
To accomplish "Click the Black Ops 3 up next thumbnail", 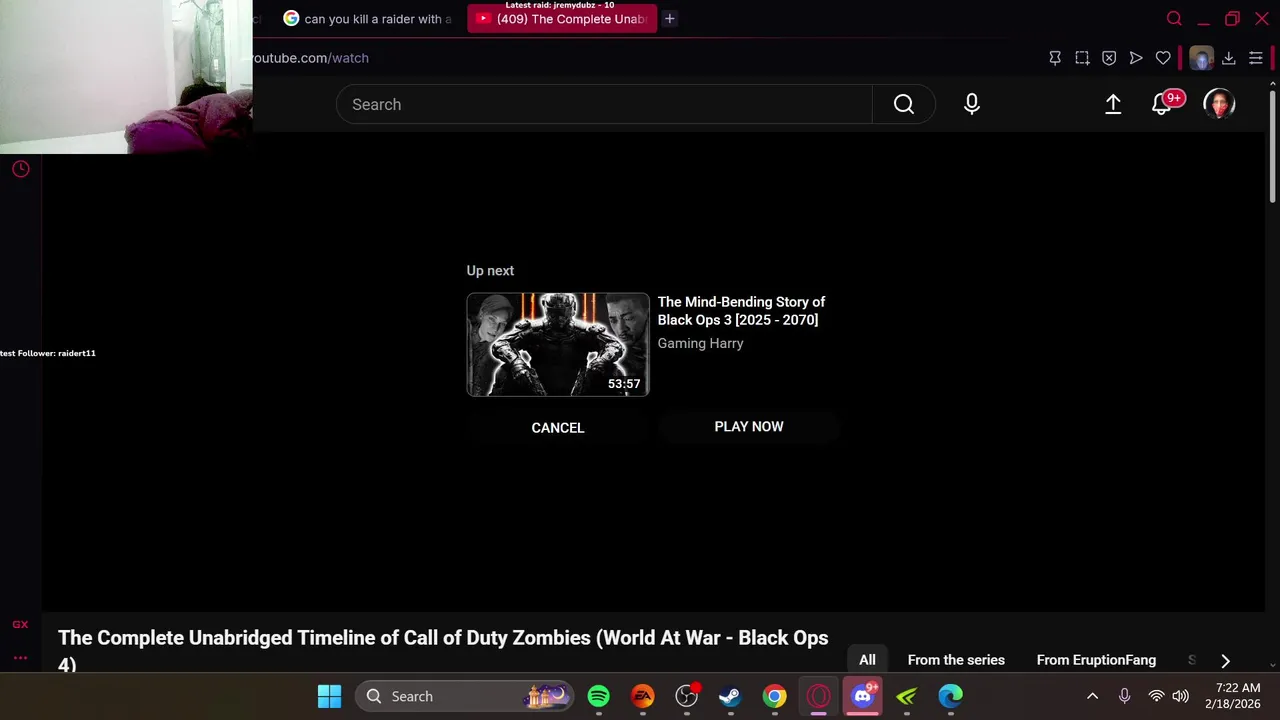I will coord(558,345).
